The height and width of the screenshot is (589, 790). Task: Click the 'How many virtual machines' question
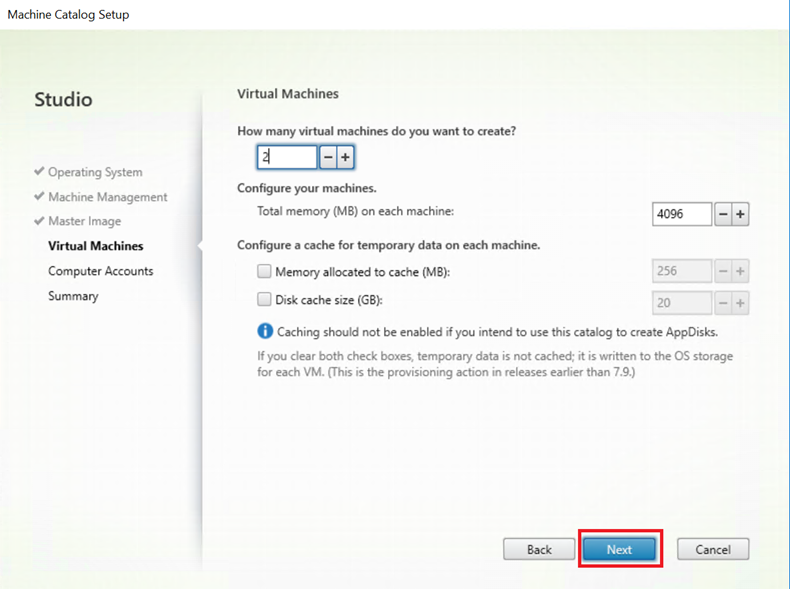(x=376, y=132)
